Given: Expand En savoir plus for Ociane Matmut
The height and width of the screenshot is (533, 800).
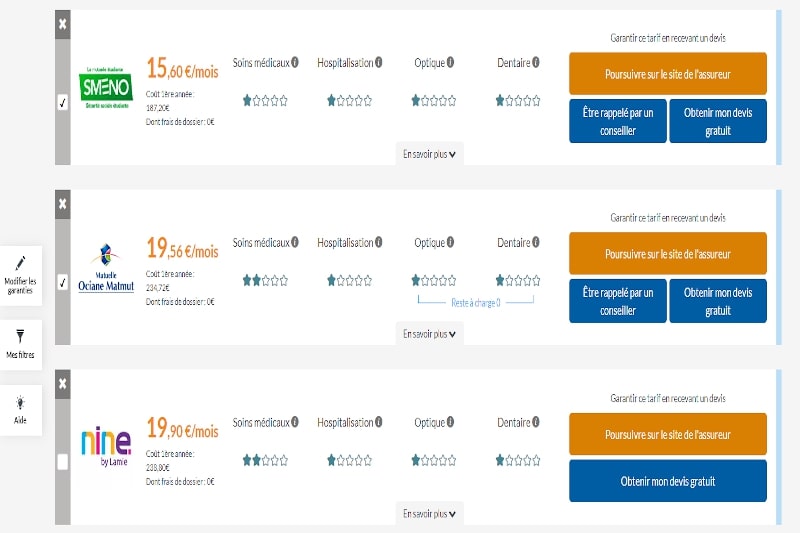Looking at the screenshot, I should pos(429,334).
